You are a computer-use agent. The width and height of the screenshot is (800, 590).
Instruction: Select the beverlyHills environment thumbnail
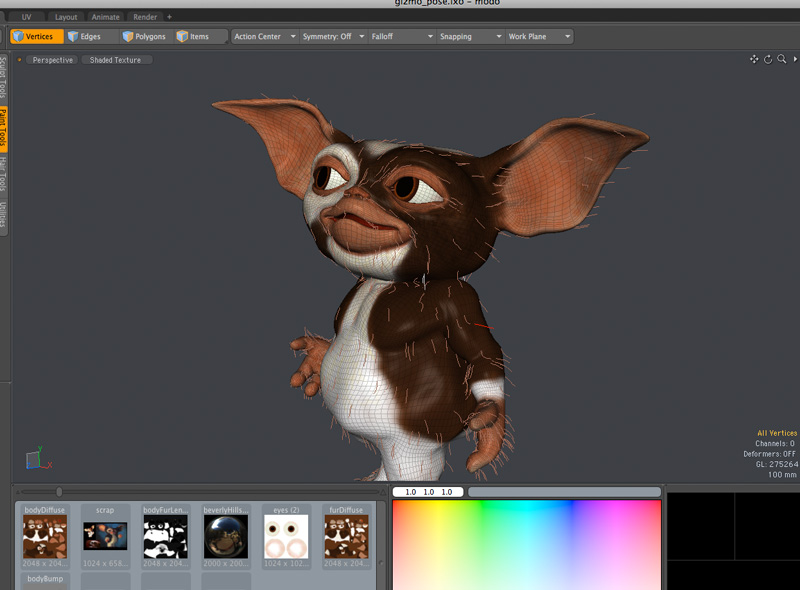(226, 536)
